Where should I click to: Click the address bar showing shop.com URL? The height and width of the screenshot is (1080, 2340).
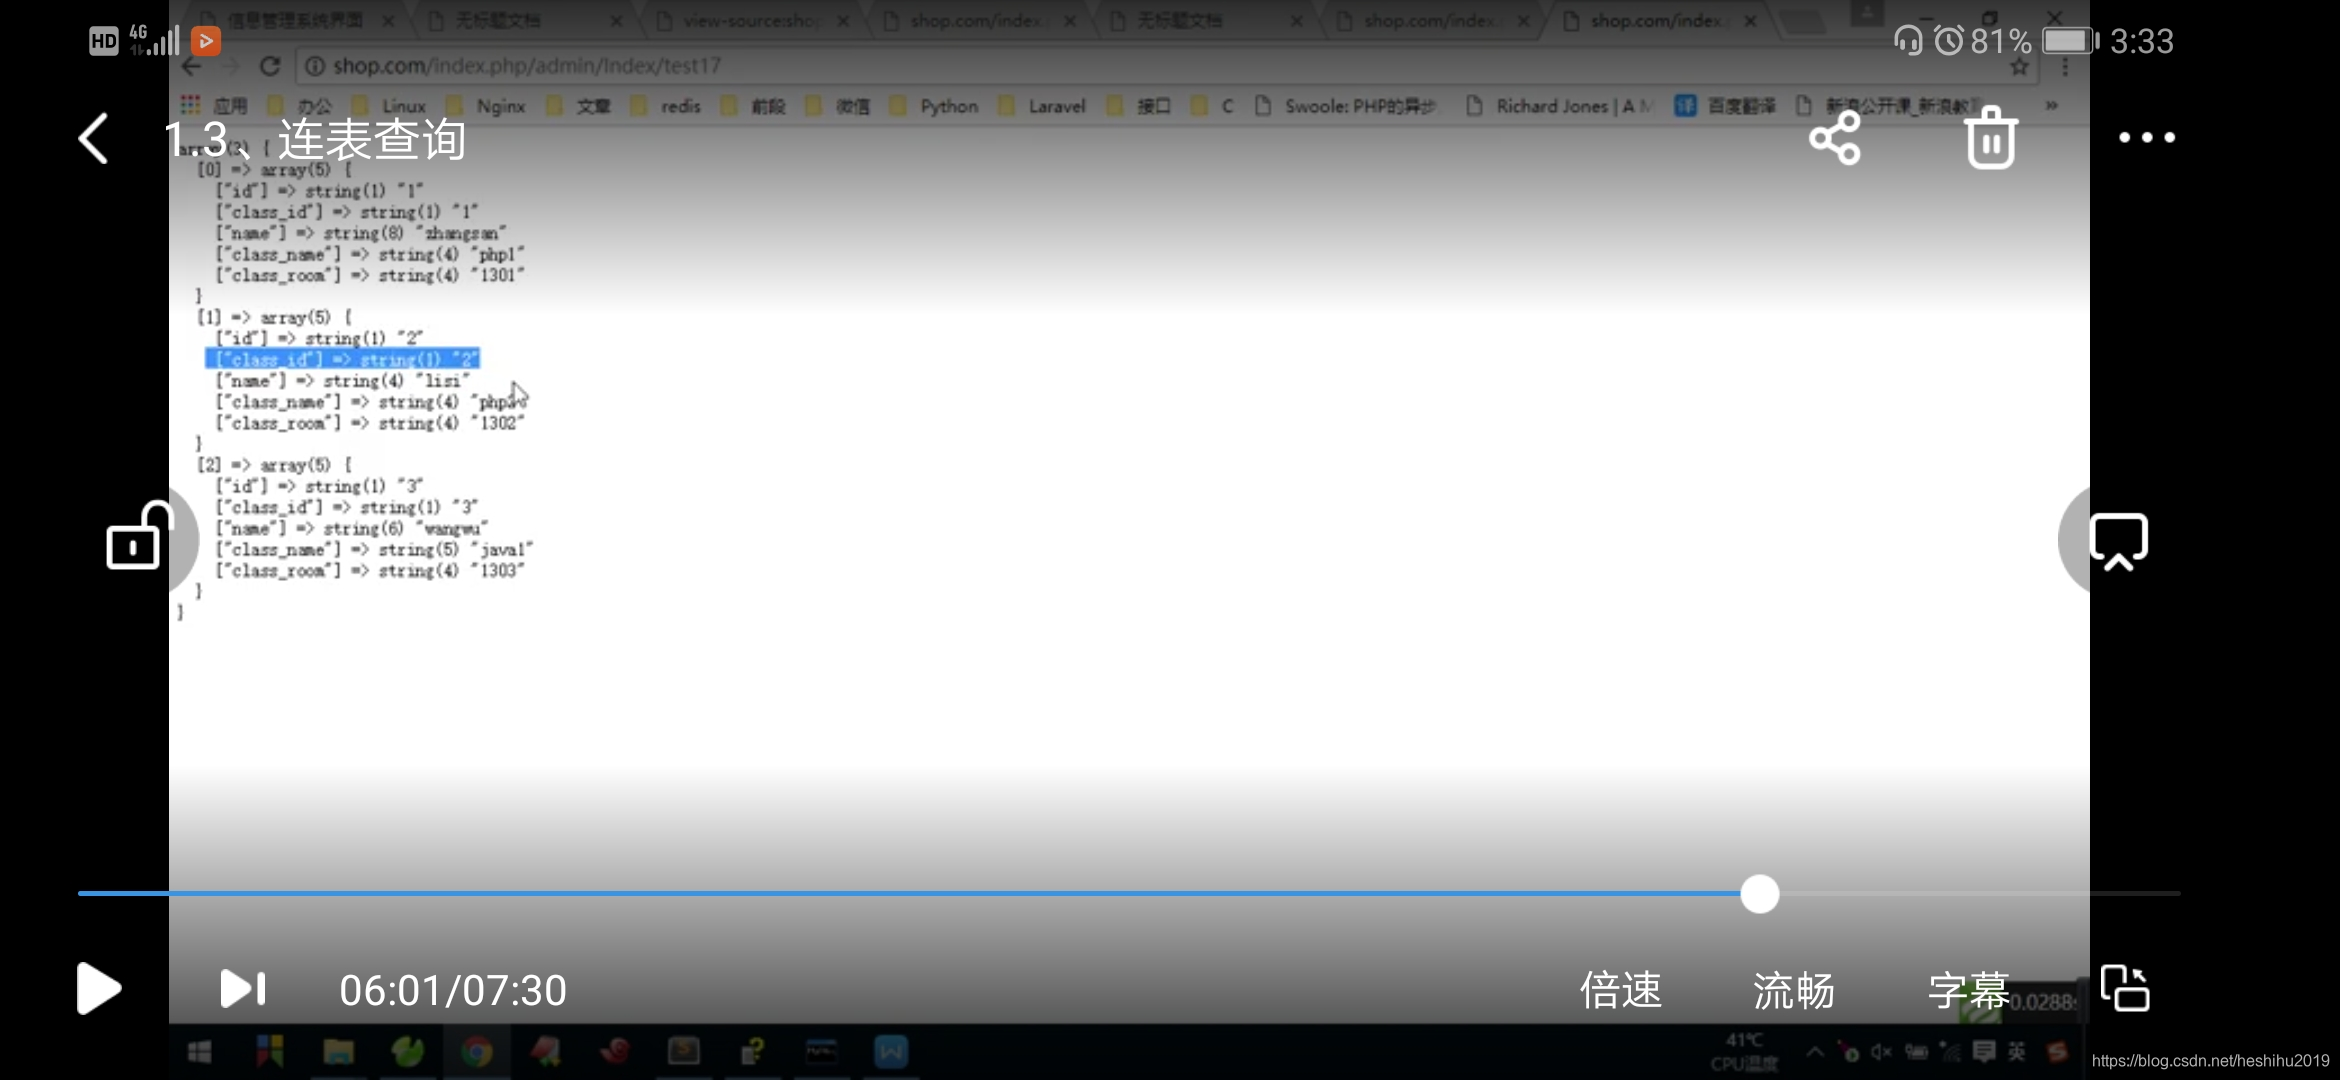1150,66
